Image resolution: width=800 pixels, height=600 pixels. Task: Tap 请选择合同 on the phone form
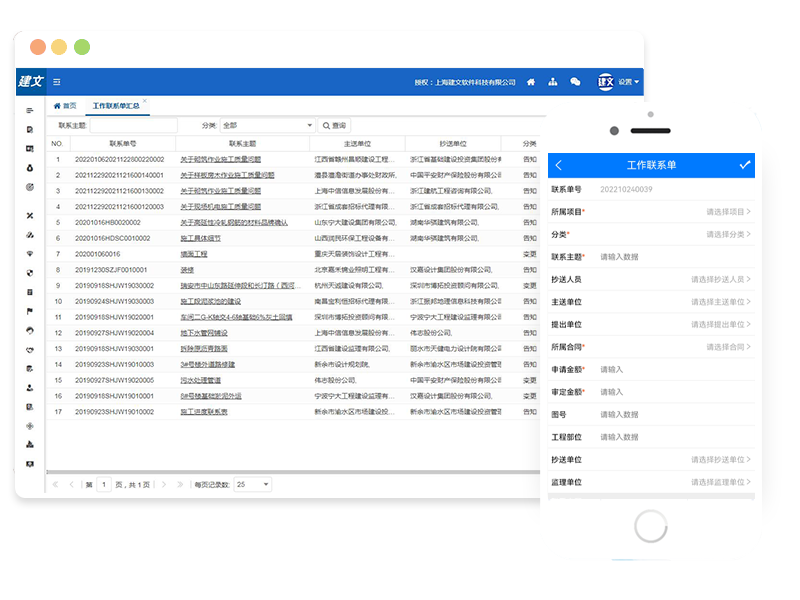[728, 347]
